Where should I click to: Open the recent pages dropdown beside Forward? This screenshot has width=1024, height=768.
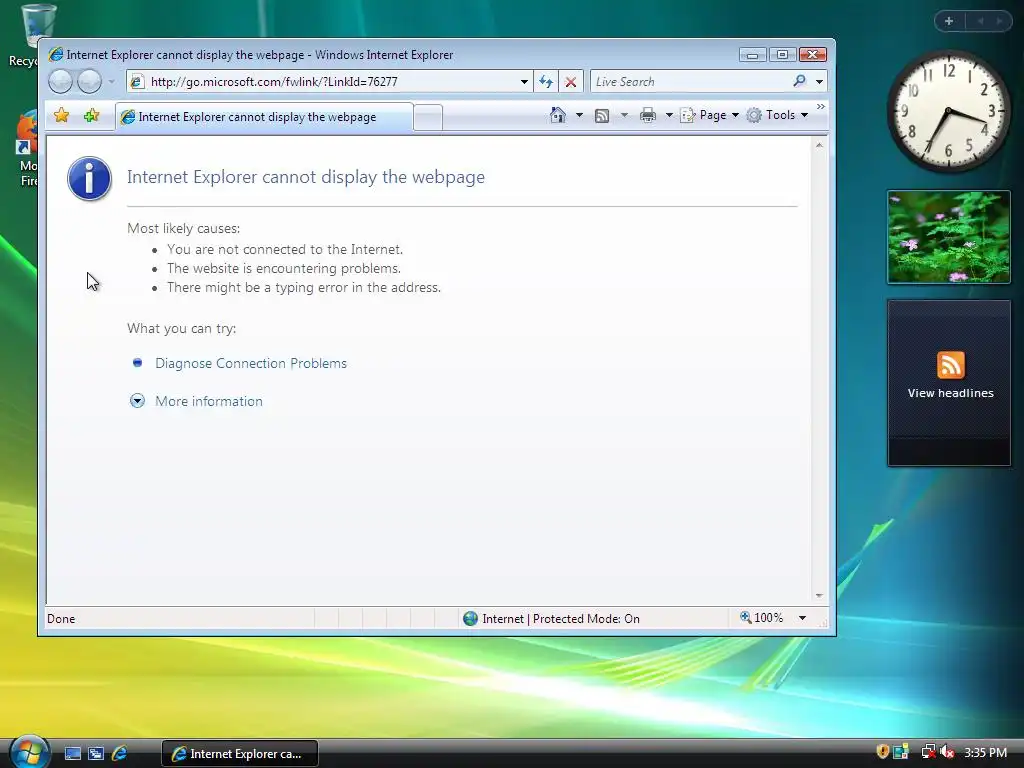coord(112,82)
